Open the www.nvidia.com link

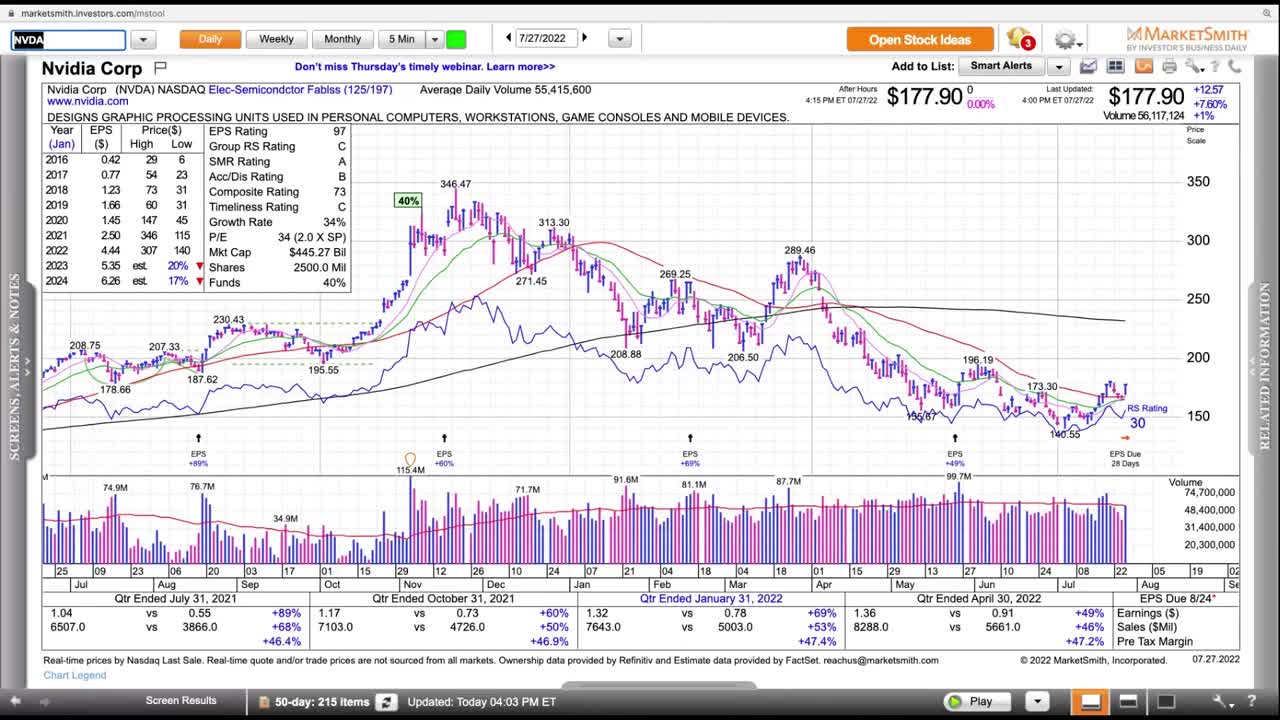point(87,101)
